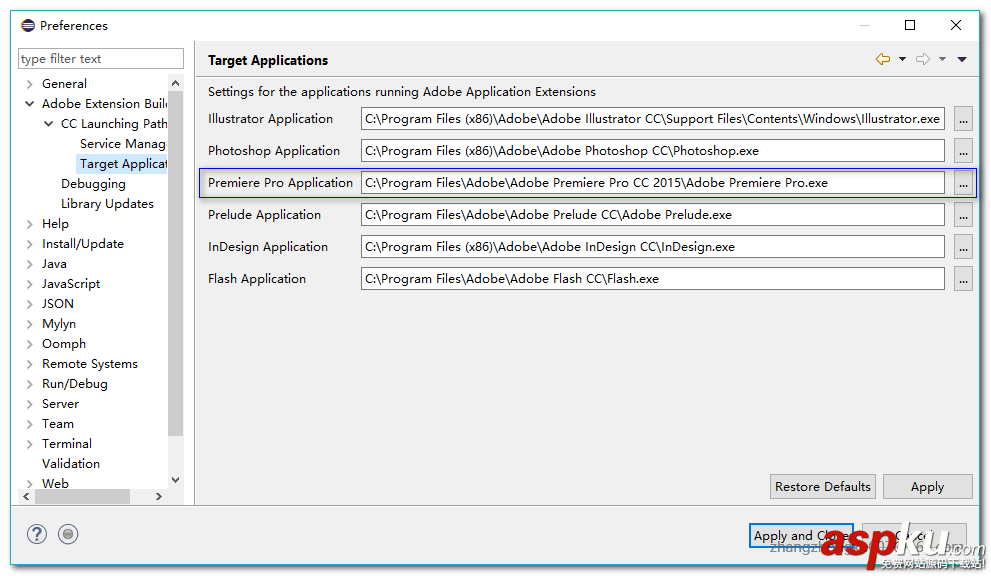Click the type filter text field
Viewport: 991px width, 576px height.
pyautogui.click(x=100, y=59)
